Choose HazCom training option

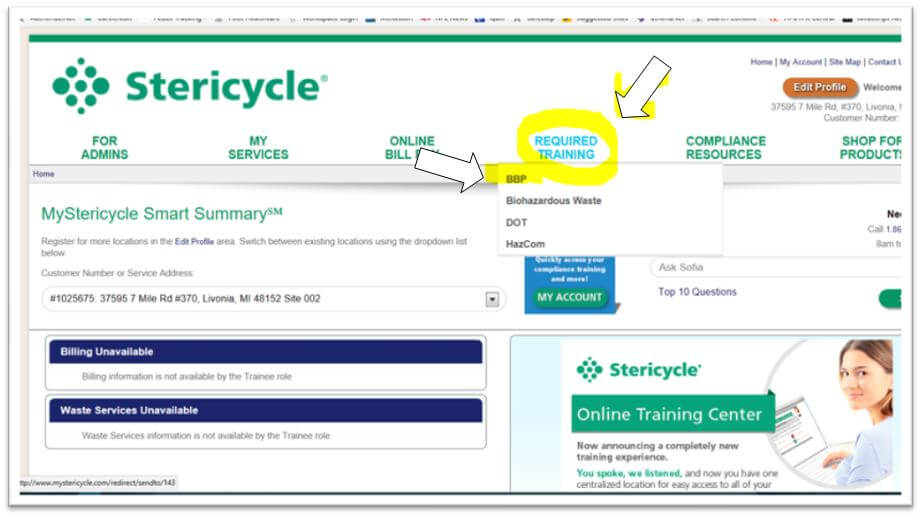[525, 244]
